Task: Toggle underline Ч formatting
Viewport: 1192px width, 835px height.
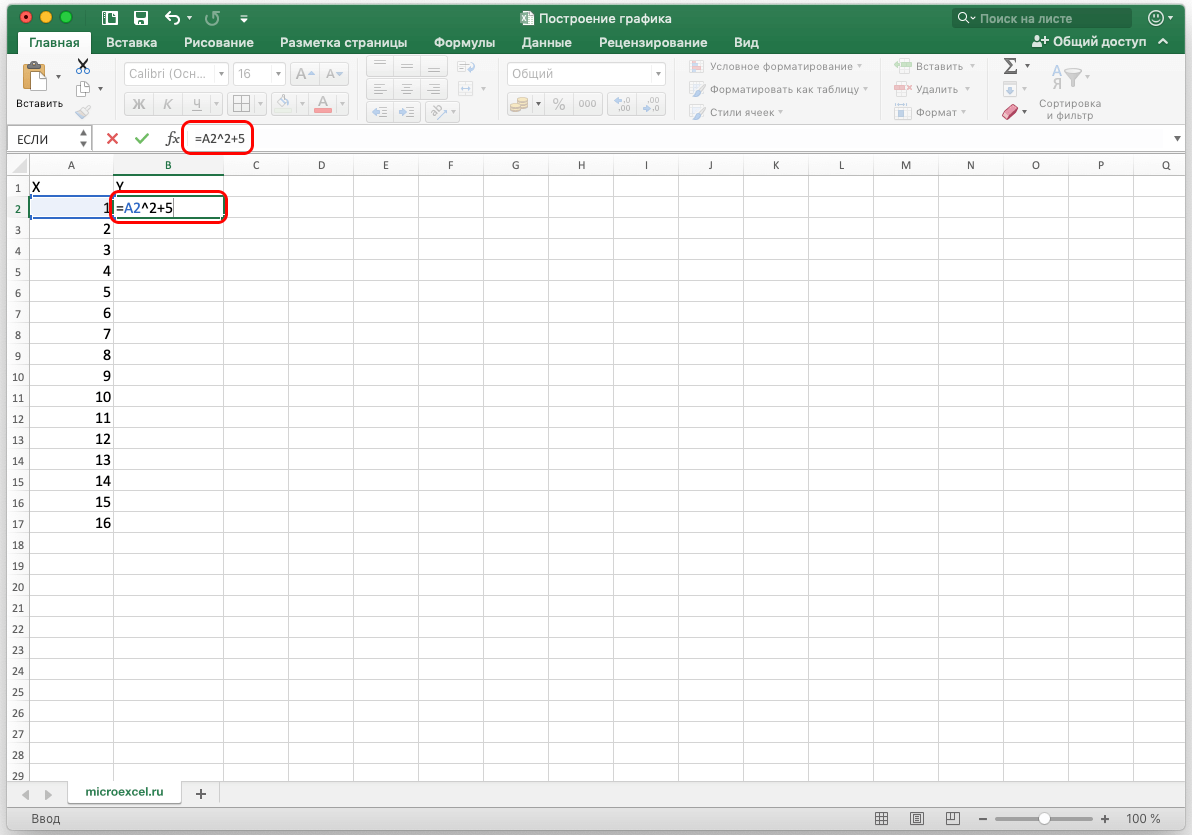Action: pyautogui.click(x=197, y=104)
